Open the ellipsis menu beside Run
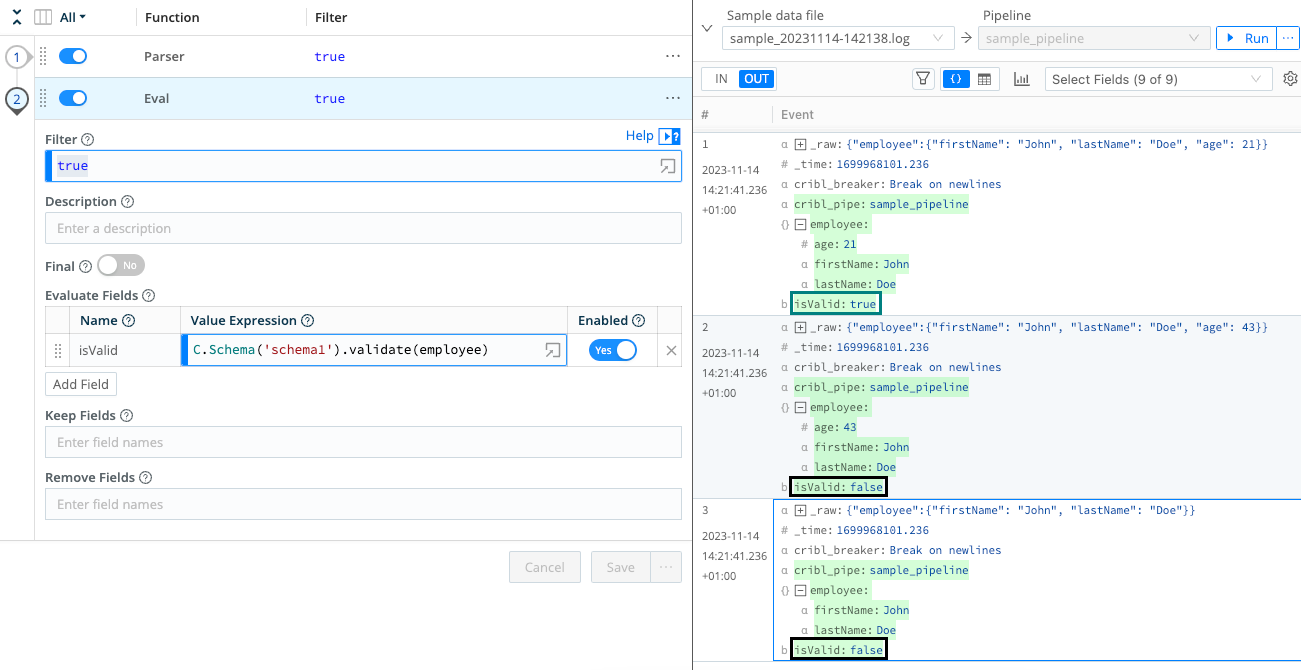Image resolution: width=1301 pixels, height=670 pixels. [x=1288, y=38]
